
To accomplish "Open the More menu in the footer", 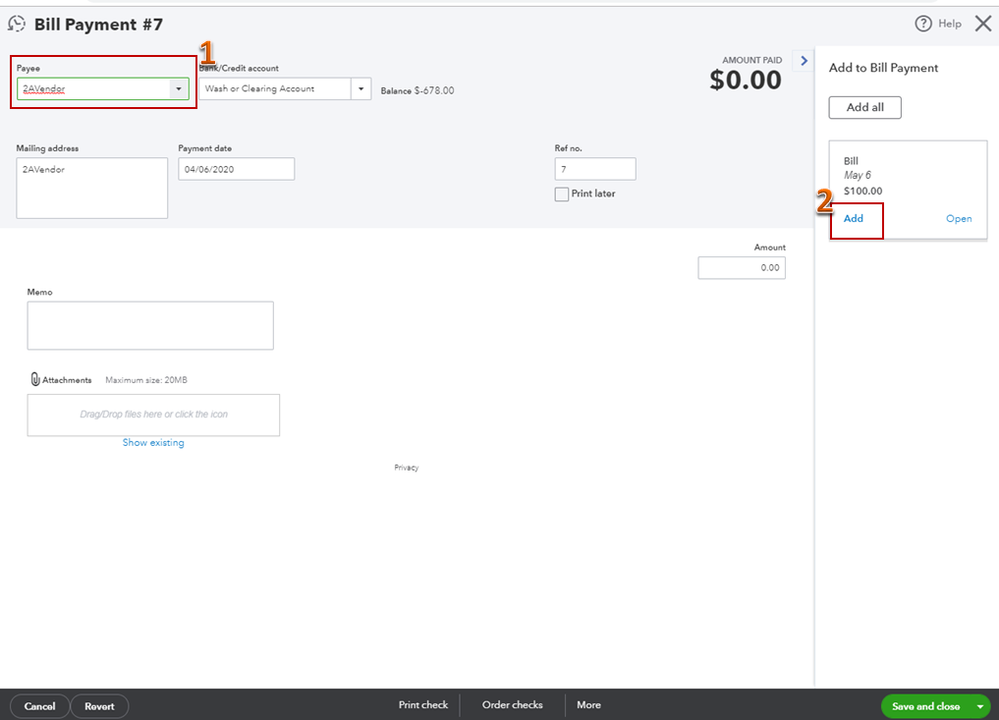I will (x=589, y=705).
